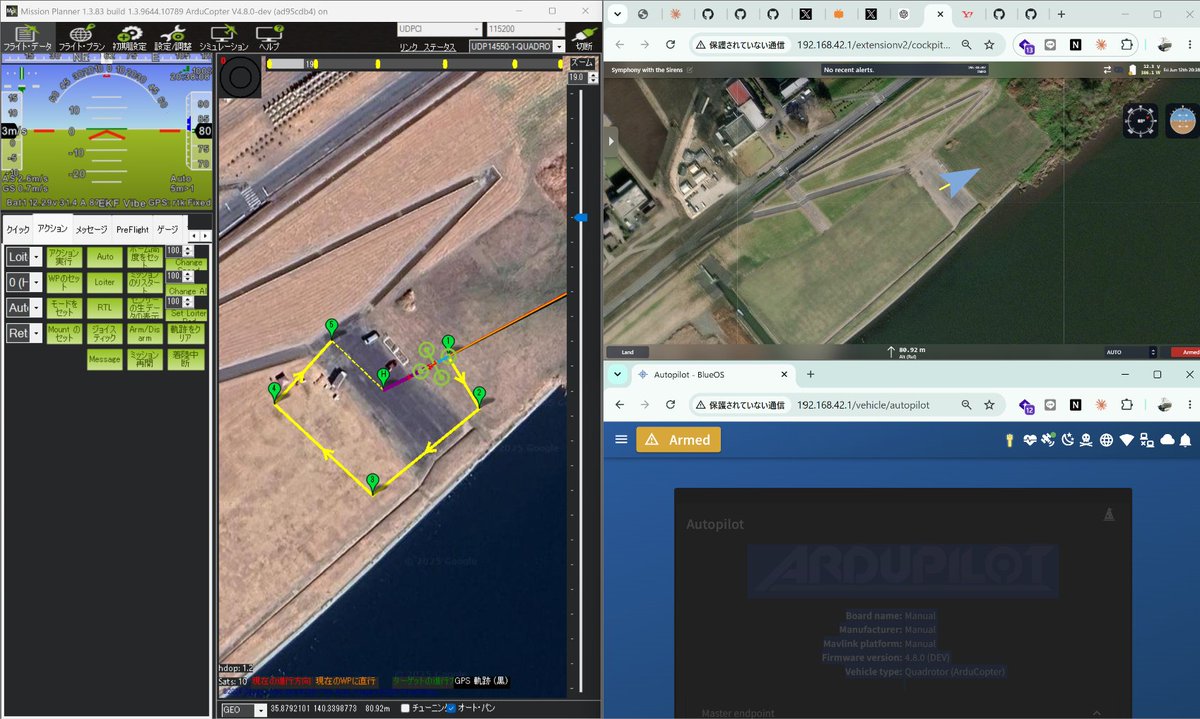Open the Help (ヘルプ) icon in Mission Planner
This screenshot has width=1200, height=719.
pos(269,37)
